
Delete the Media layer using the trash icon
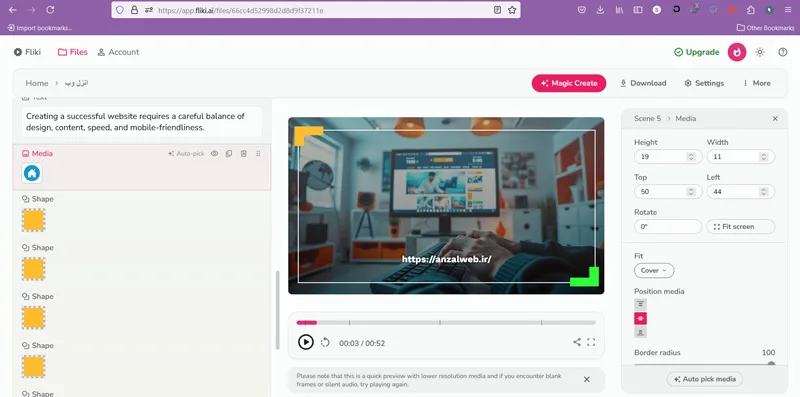tap(243, 154)
